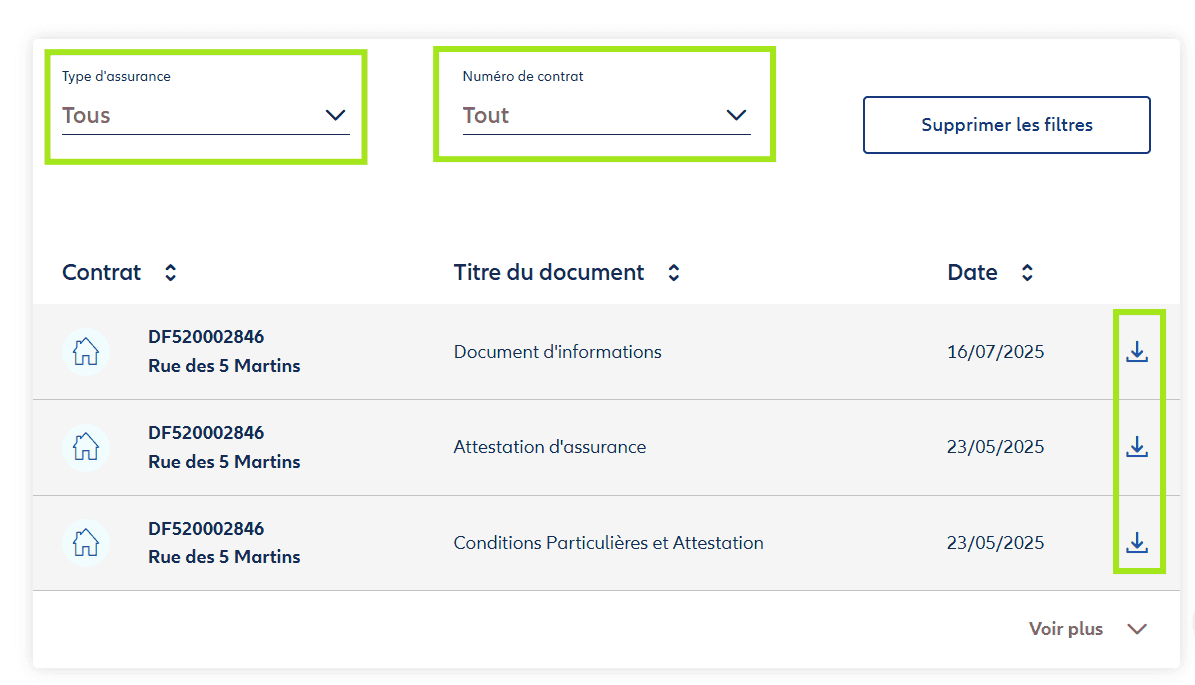Viewport: 1195px width, 685px height.
Task: Click the Conditions Particulières et Attestation title
Action: pos(608,543)
